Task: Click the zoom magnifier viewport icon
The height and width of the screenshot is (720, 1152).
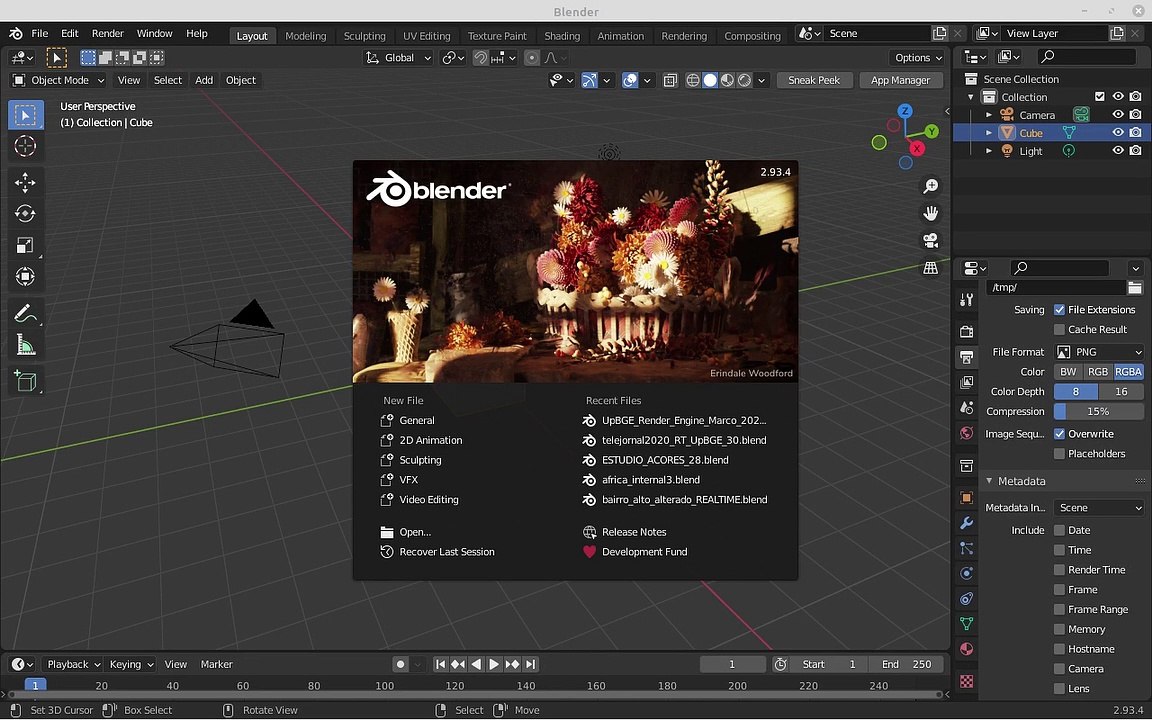Action: tap(931, 187)
